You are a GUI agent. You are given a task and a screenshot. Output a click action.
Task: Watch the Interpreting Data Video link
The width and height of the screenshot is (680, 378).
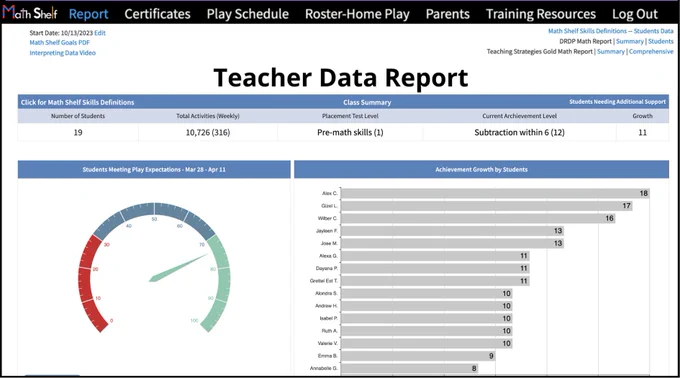[62, 53]
